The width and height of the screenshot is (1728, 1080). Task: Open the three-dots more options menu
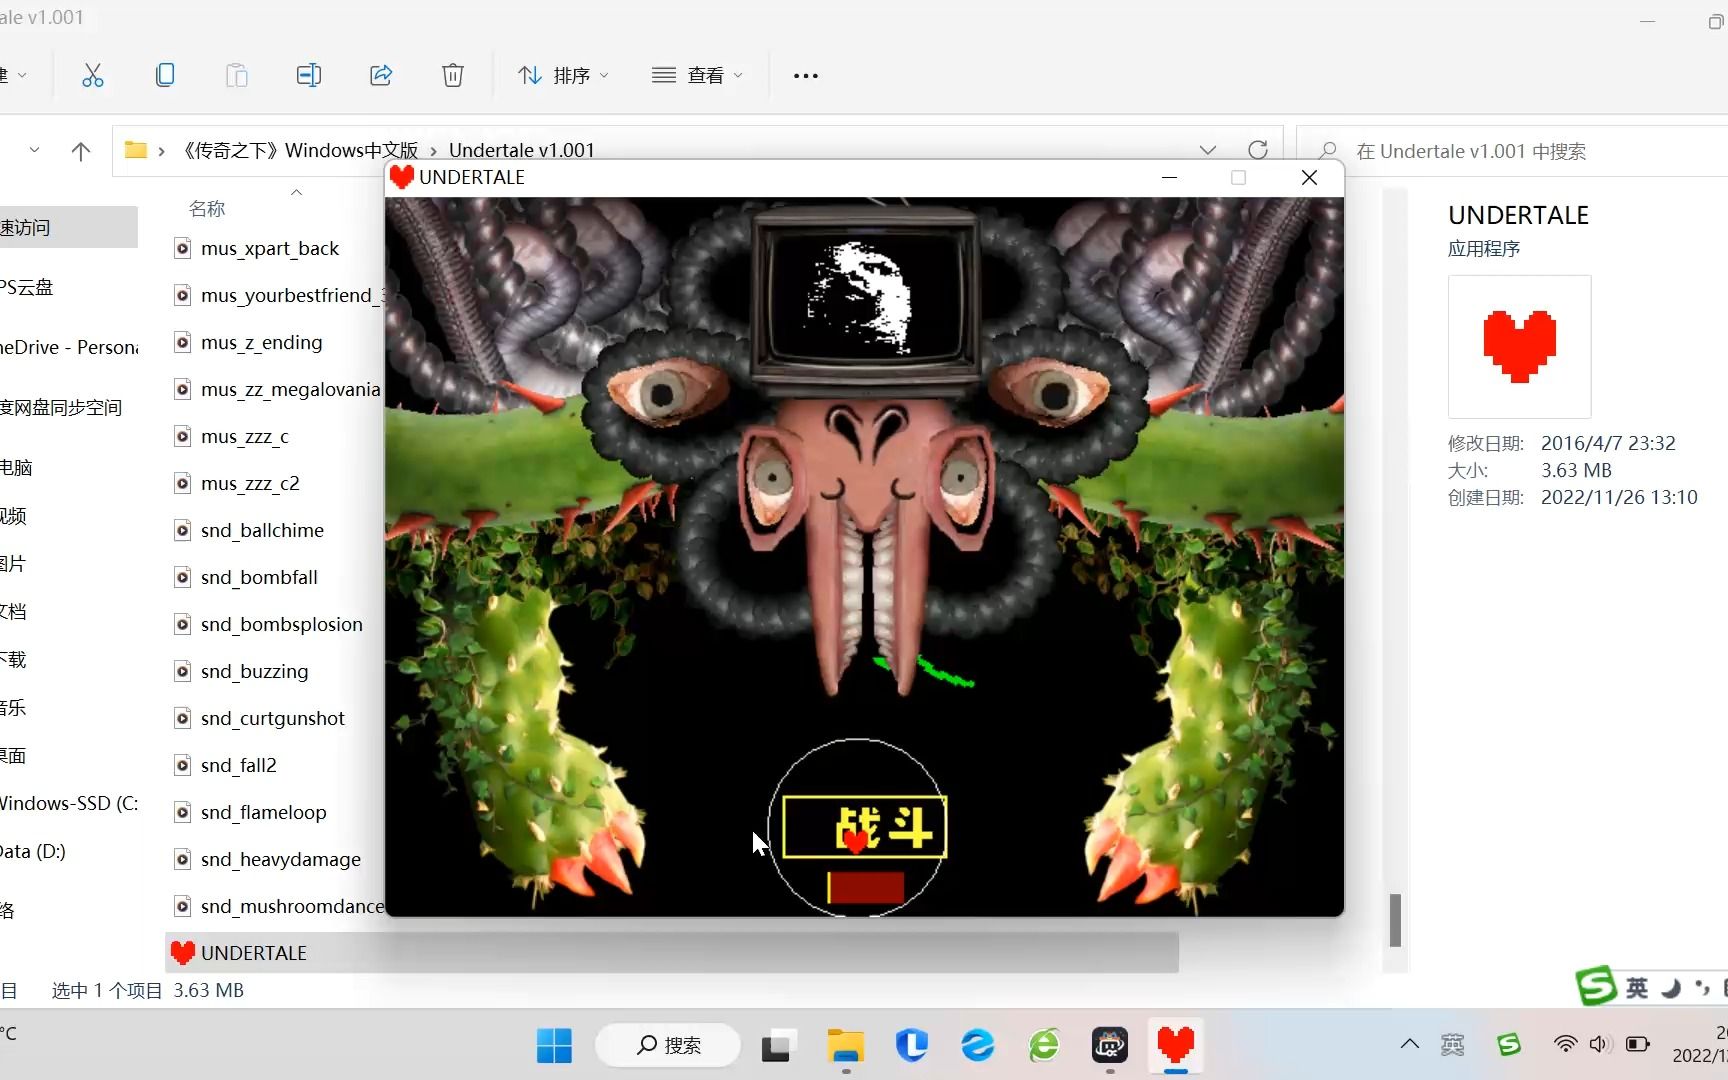[x=806, y=75]
